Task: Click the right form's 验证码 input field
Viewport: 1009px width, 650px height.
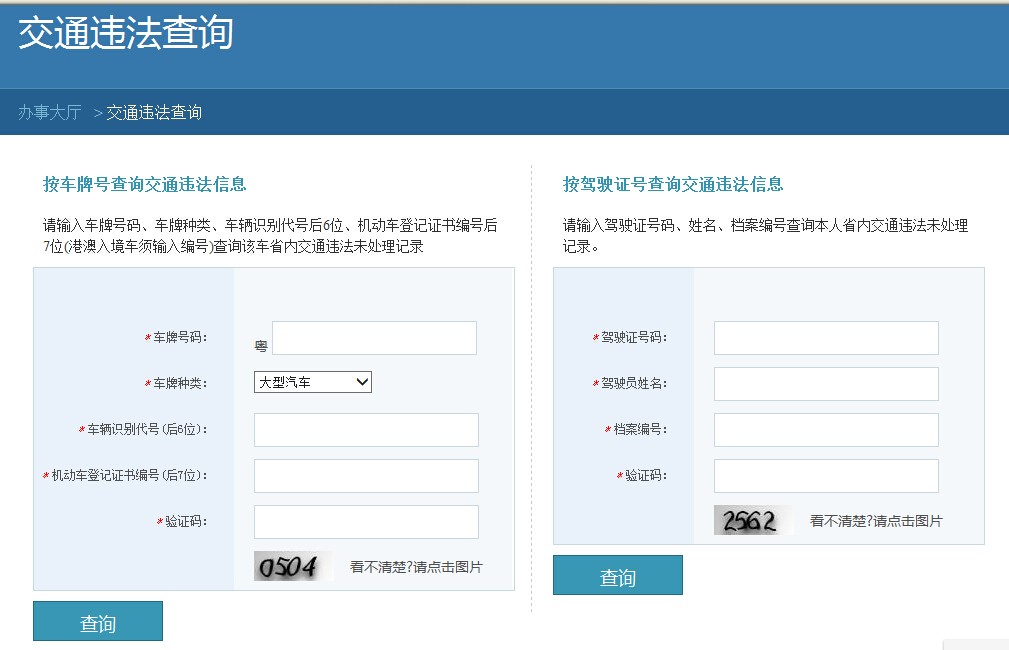Action: tap(826, 476)
